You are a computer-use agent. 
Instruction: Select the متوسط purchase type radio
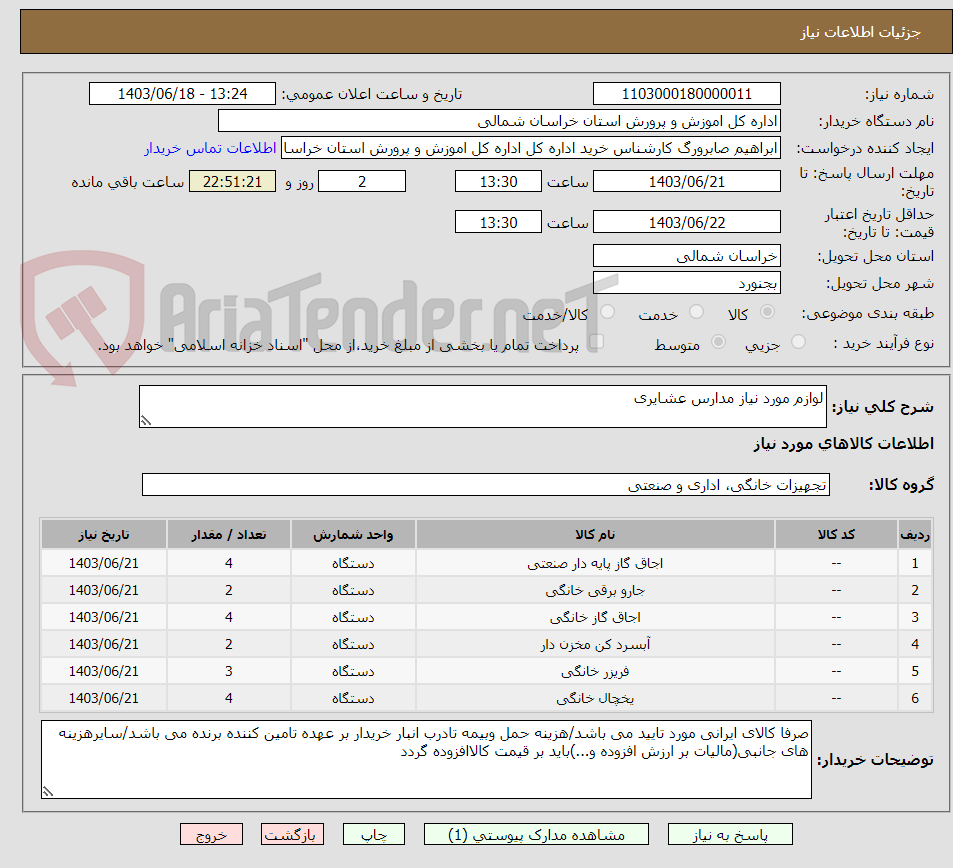(x=718, y=342)
